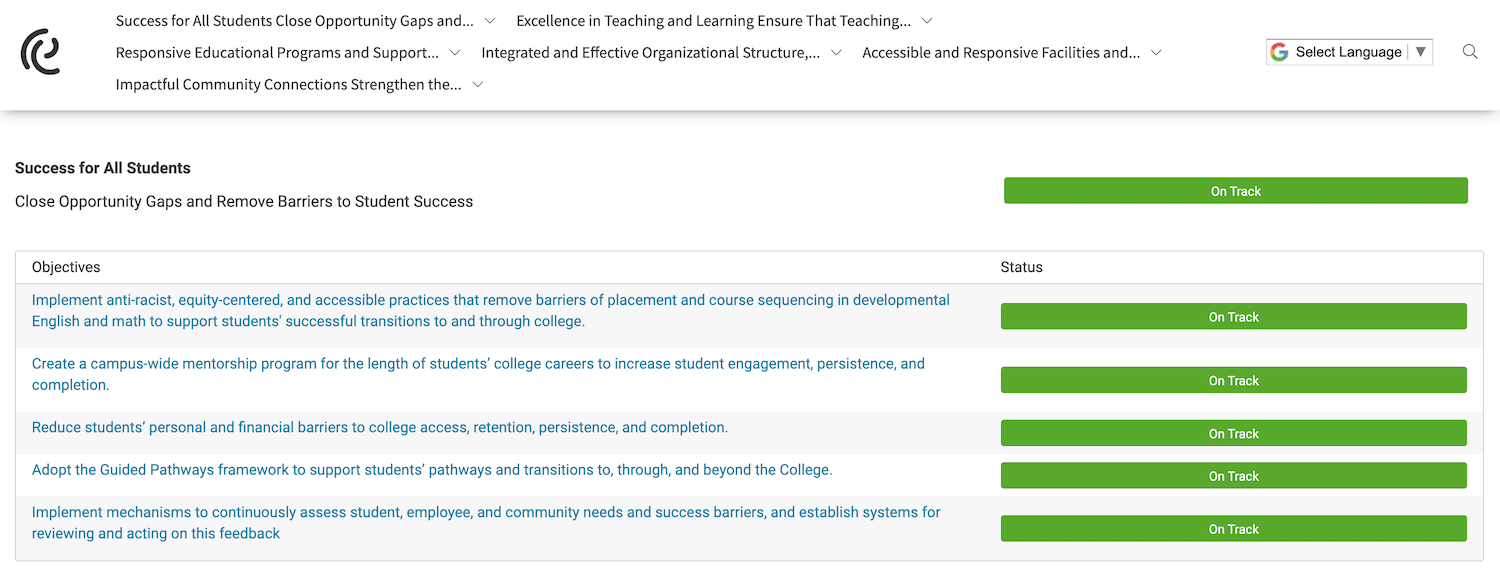Open the Select Language dropdown
This screenshot has height=573, width=1500.
pyautogui.click(x=1349, y=52)
